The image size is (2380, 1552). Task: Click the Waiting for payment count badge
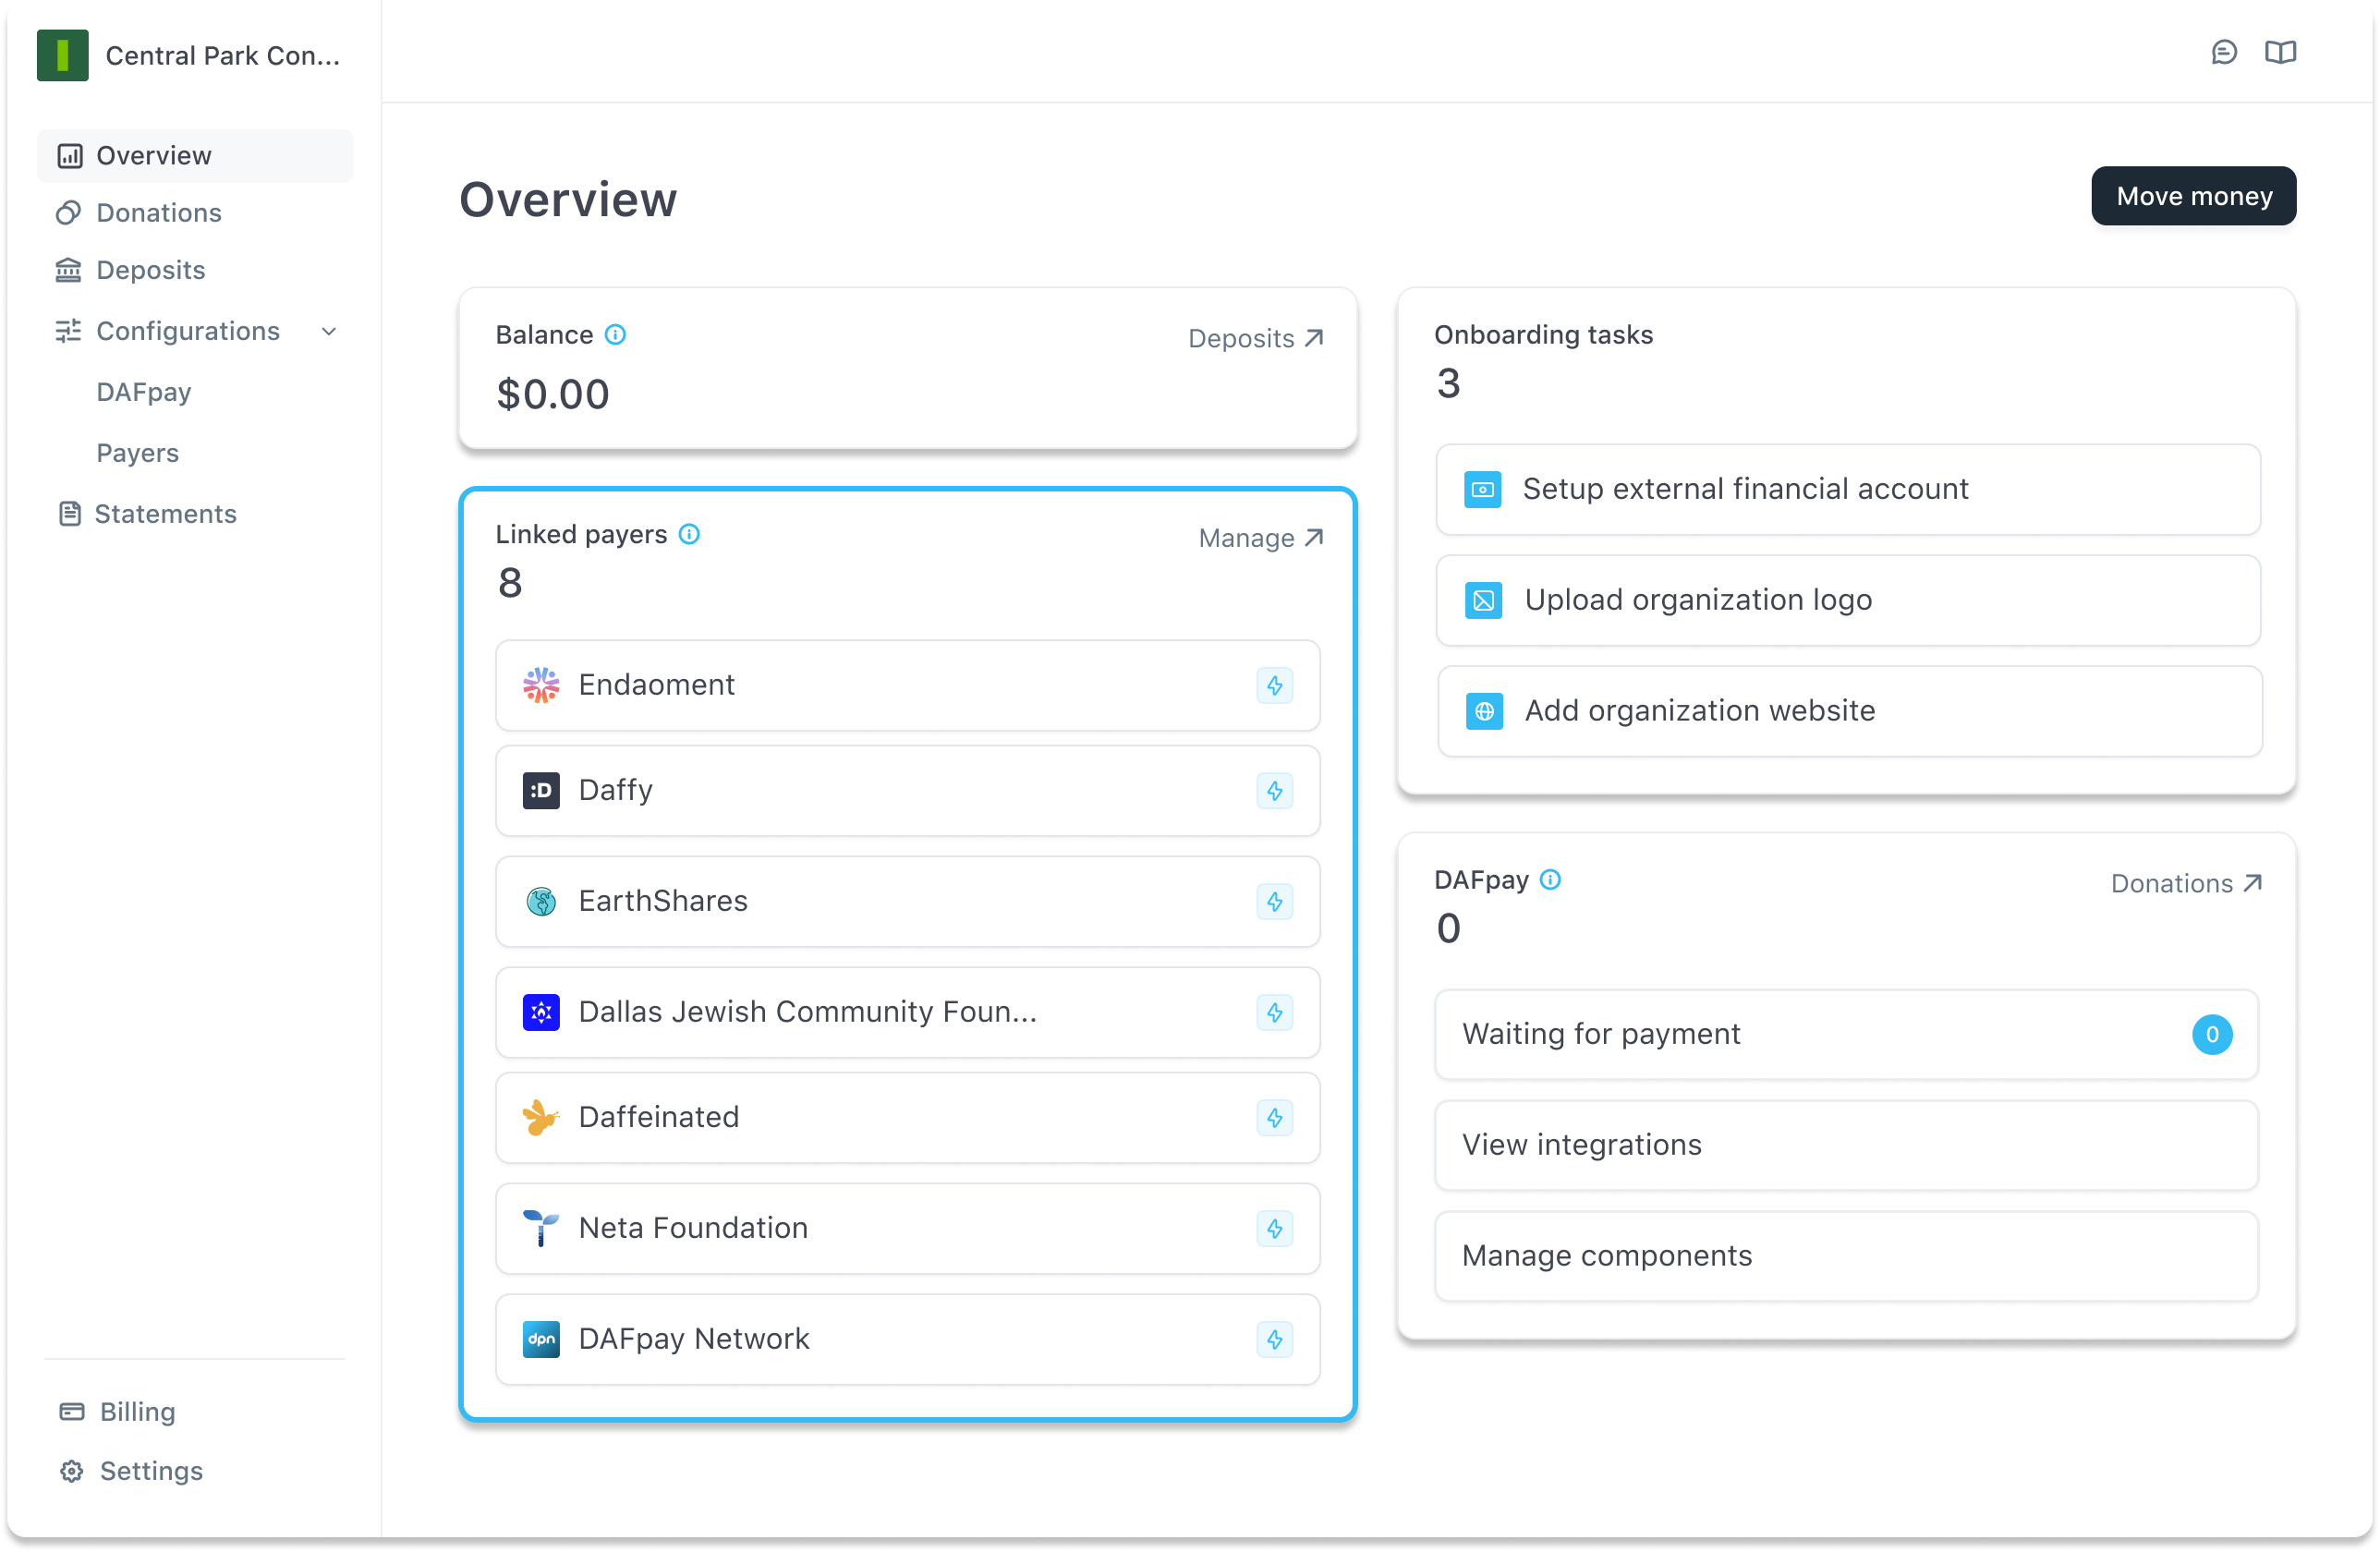[x=2211, y=1035]
